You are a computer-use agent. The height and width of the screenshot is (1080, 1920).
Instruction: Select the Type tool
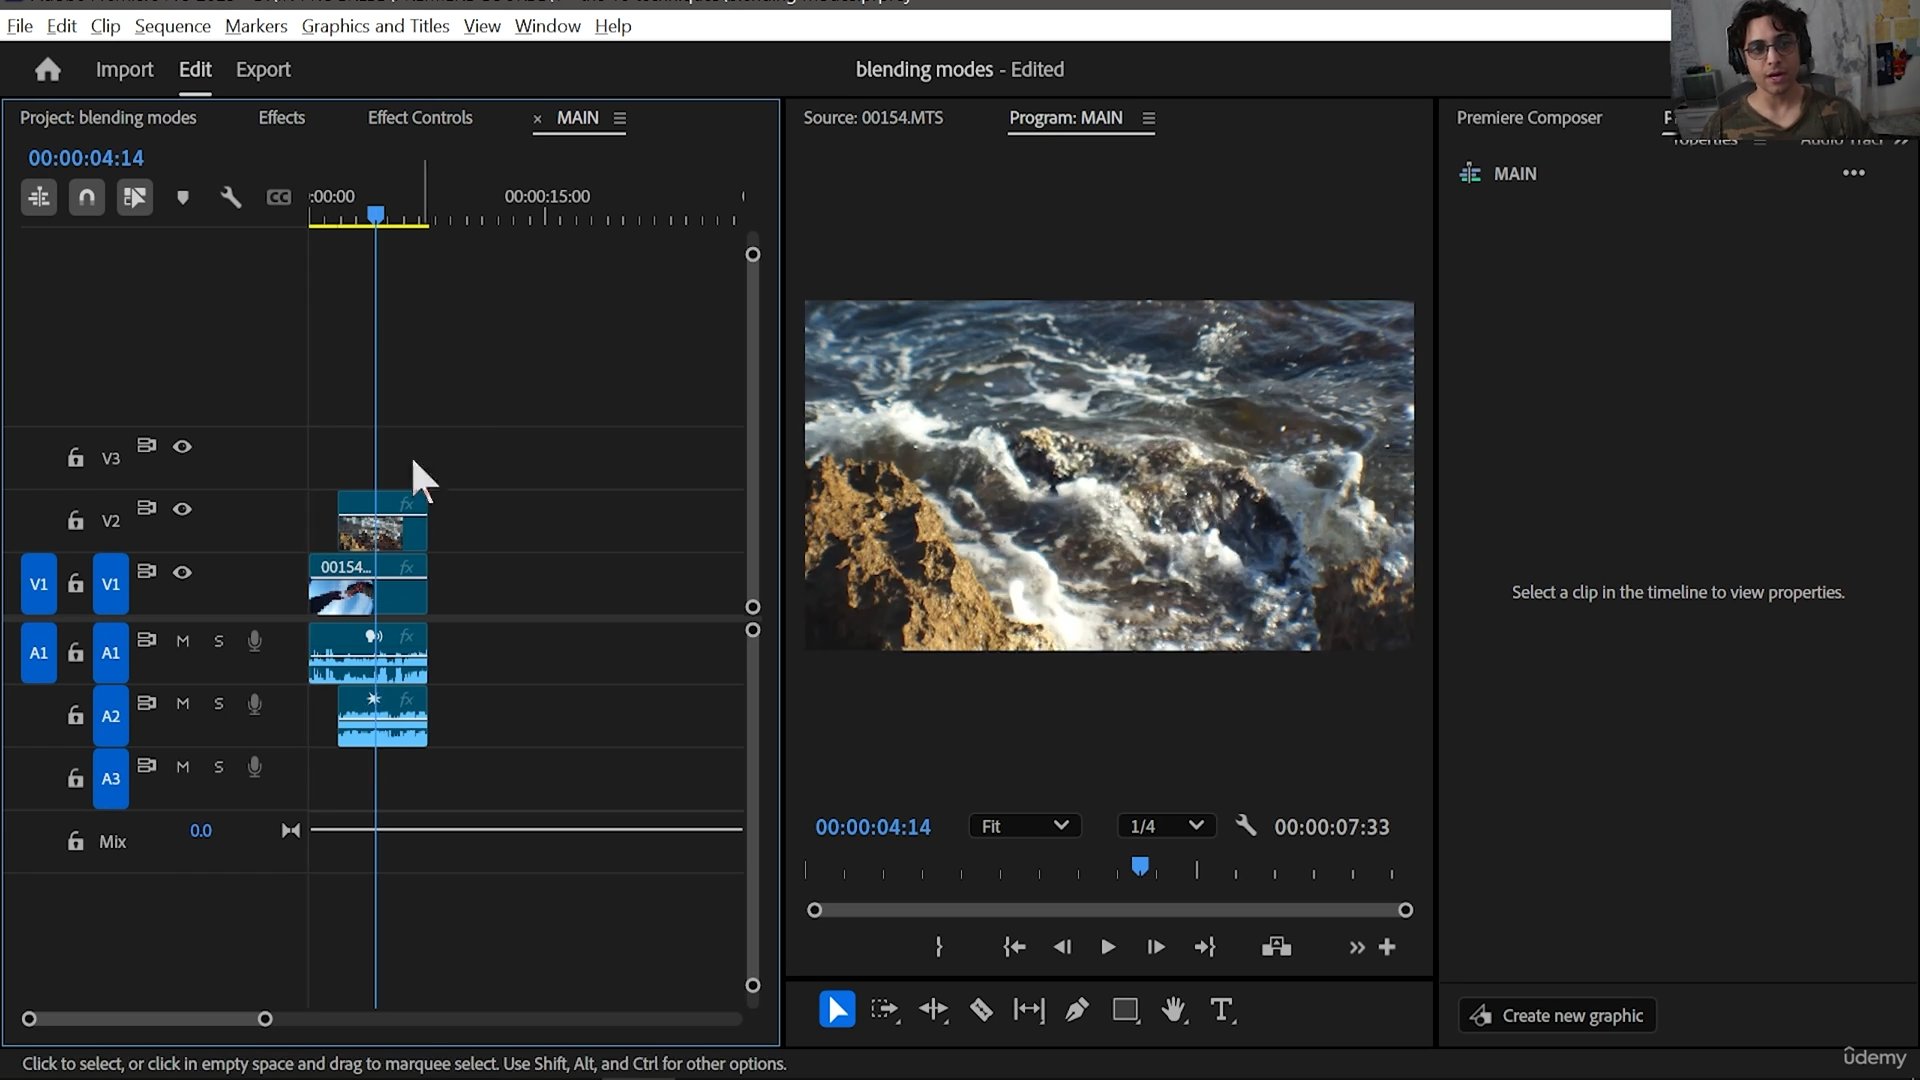click(1221, 1010)
